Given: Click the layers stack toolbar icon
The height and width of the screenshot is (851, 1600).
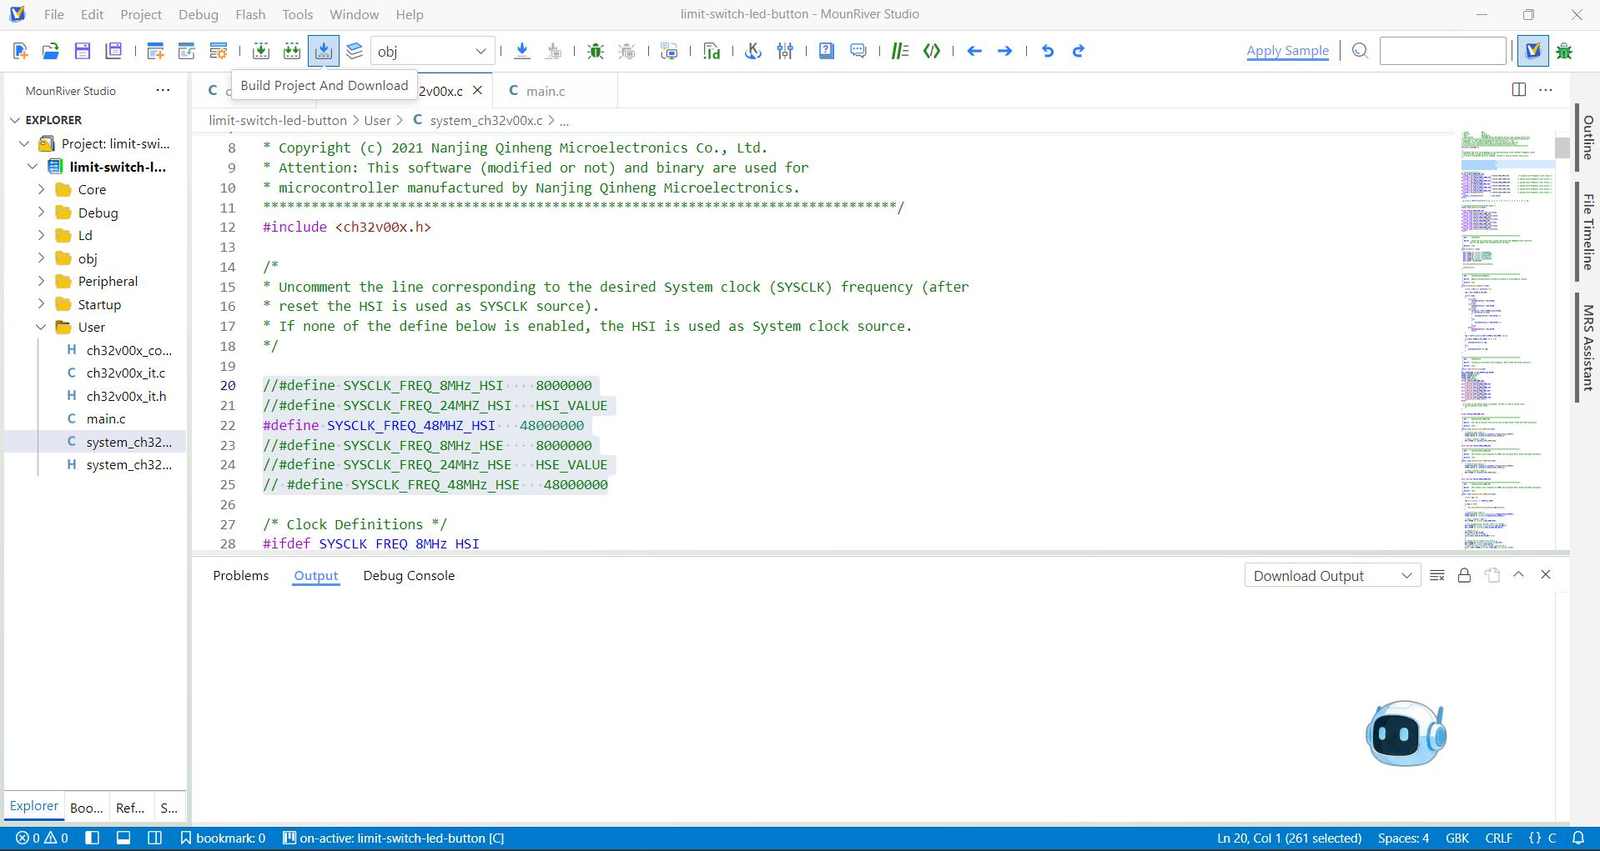Looking at the screenshot, I should coord(355,51).
